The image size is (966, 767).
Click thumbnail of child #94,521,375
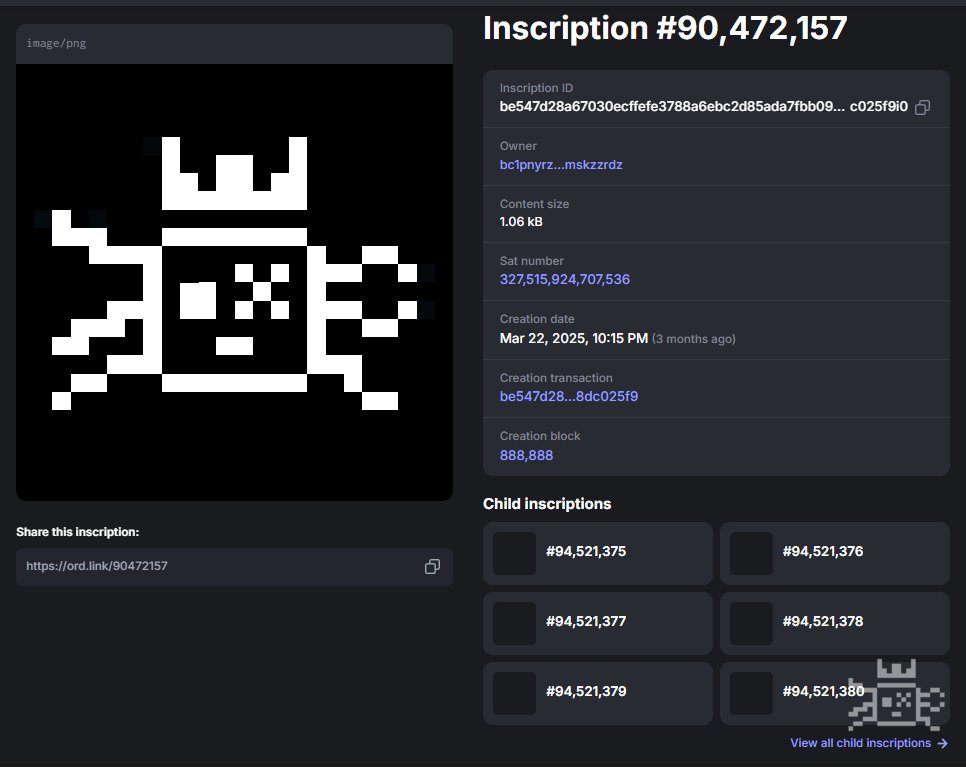pyautogui.click(x=514, y=553)
